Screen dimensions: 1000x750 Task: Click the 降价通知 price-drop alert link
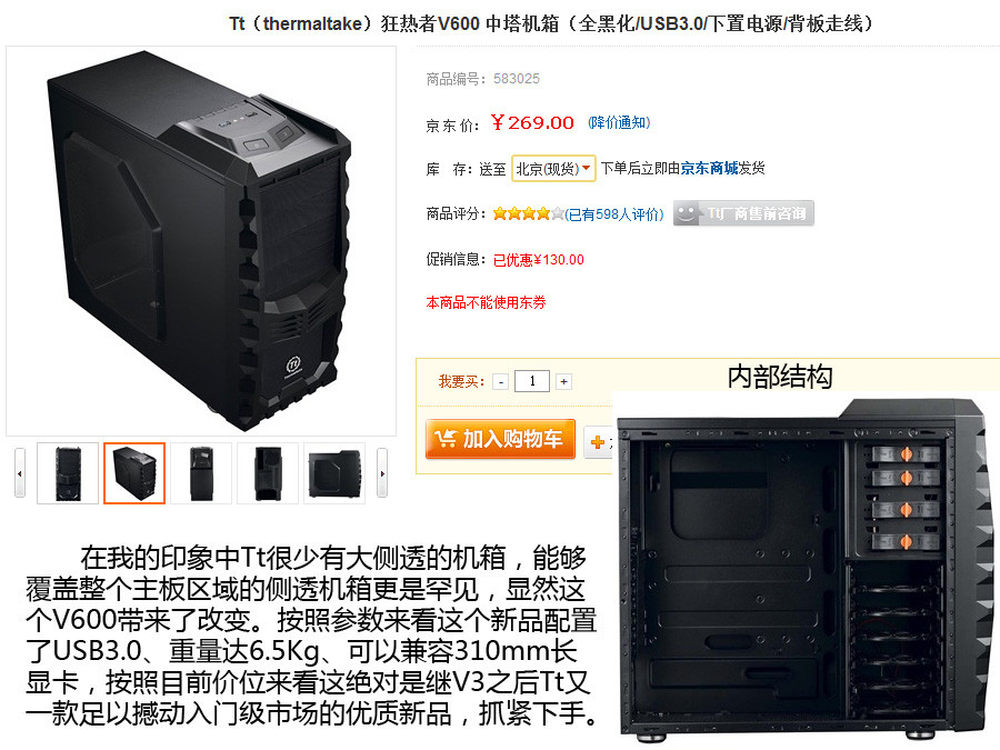pyautogui.click(x=619, y=122)
